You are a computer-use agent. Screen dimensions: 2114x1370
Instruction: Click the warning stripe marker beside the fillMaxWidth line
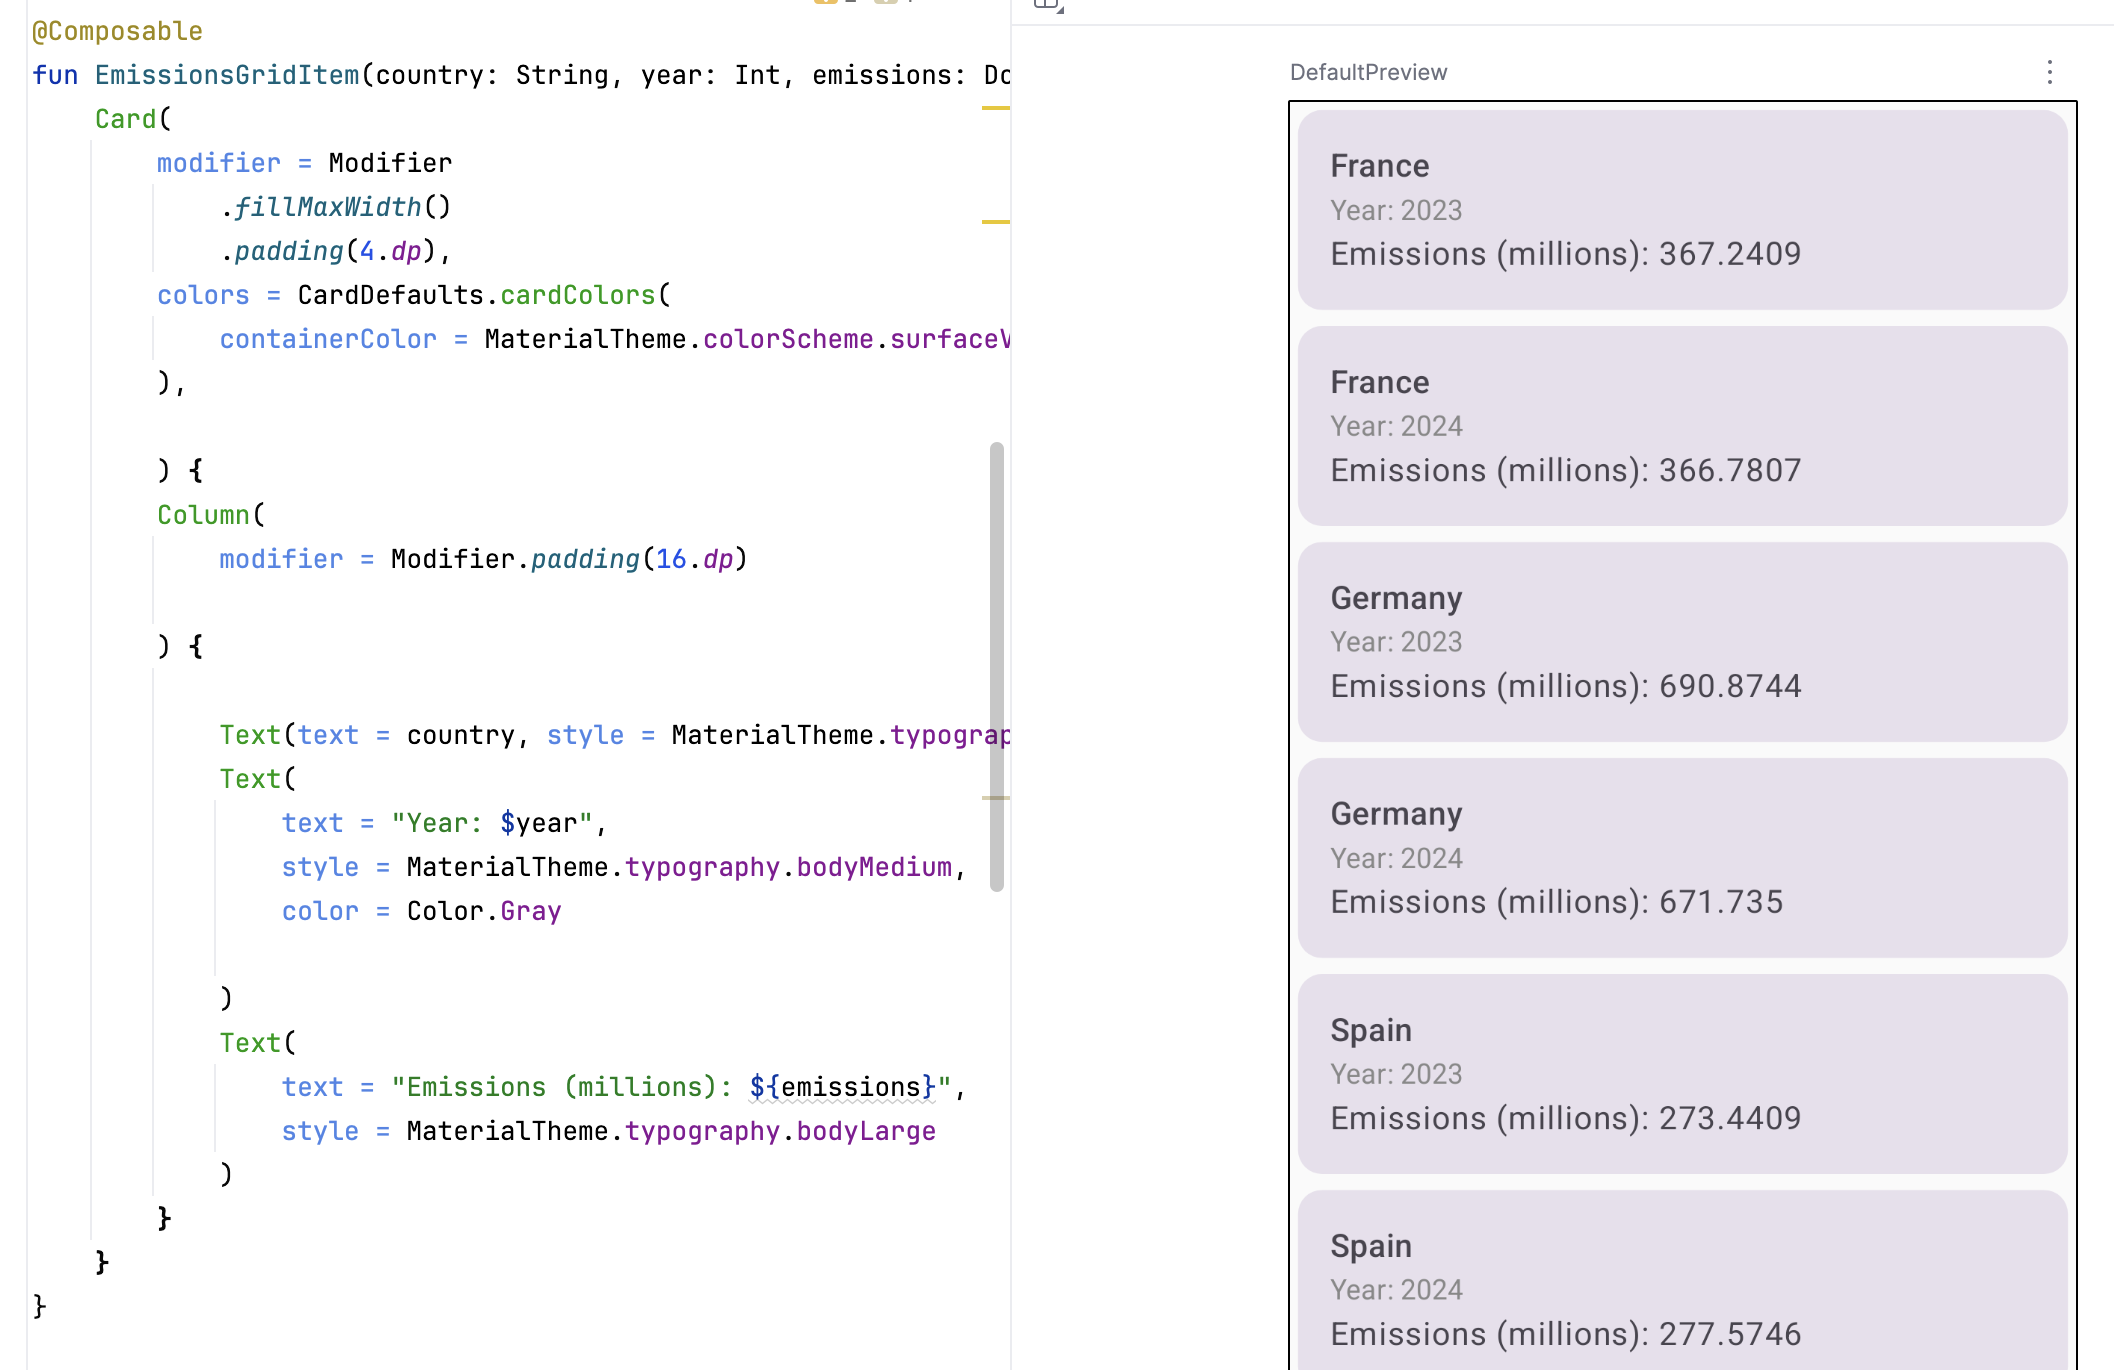[995, 221]
